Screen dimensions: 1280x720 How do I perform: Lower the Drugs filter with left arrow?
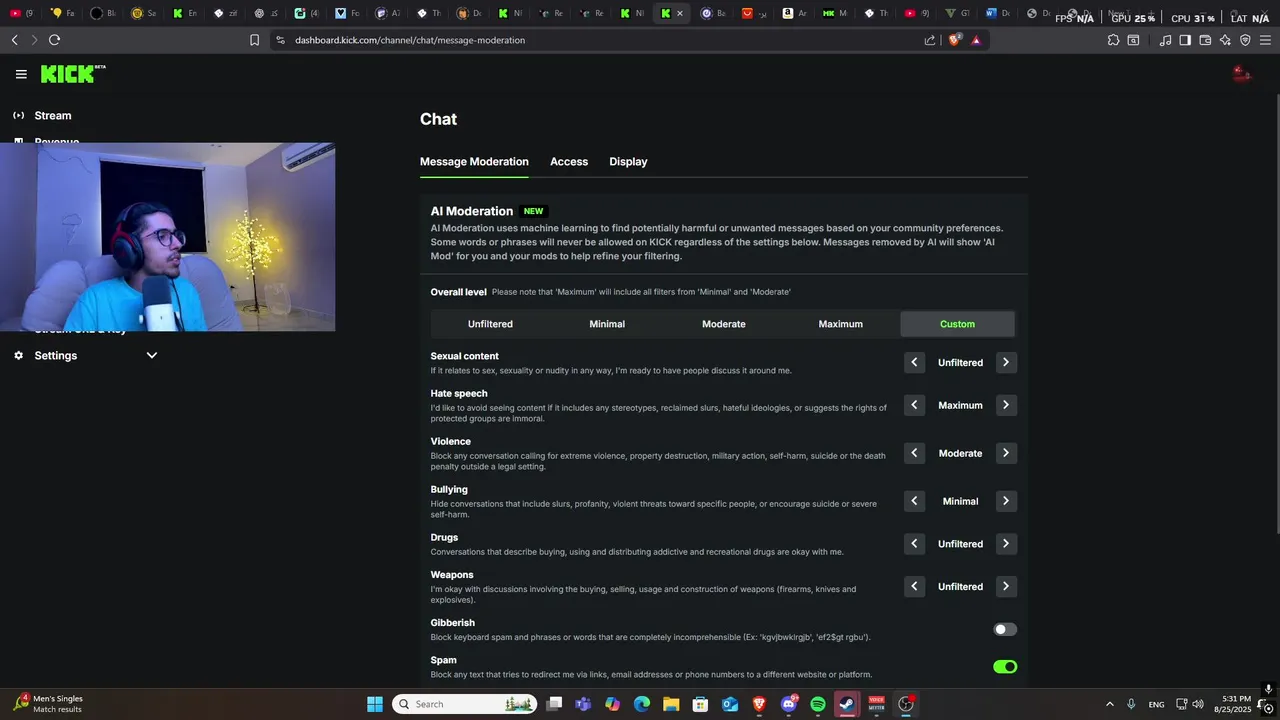914,544
